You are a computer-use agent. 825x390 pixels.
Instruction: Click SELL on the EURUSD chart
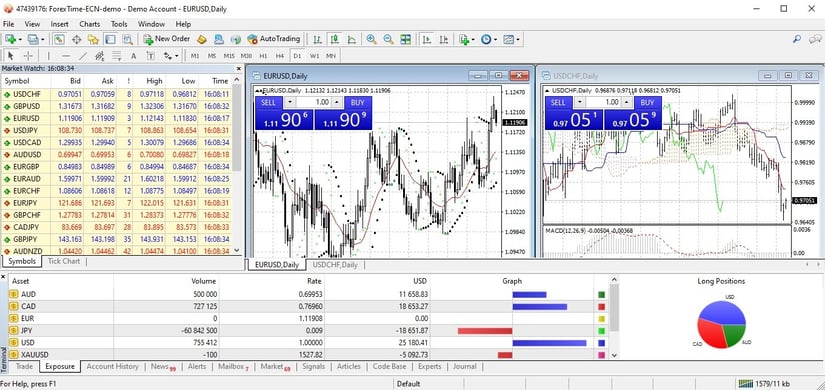point(268,102)
